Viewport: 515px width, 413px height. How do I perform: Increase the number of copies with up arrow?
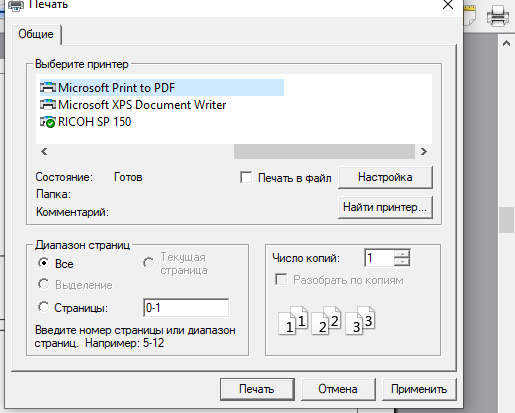(x=402, y=254)
